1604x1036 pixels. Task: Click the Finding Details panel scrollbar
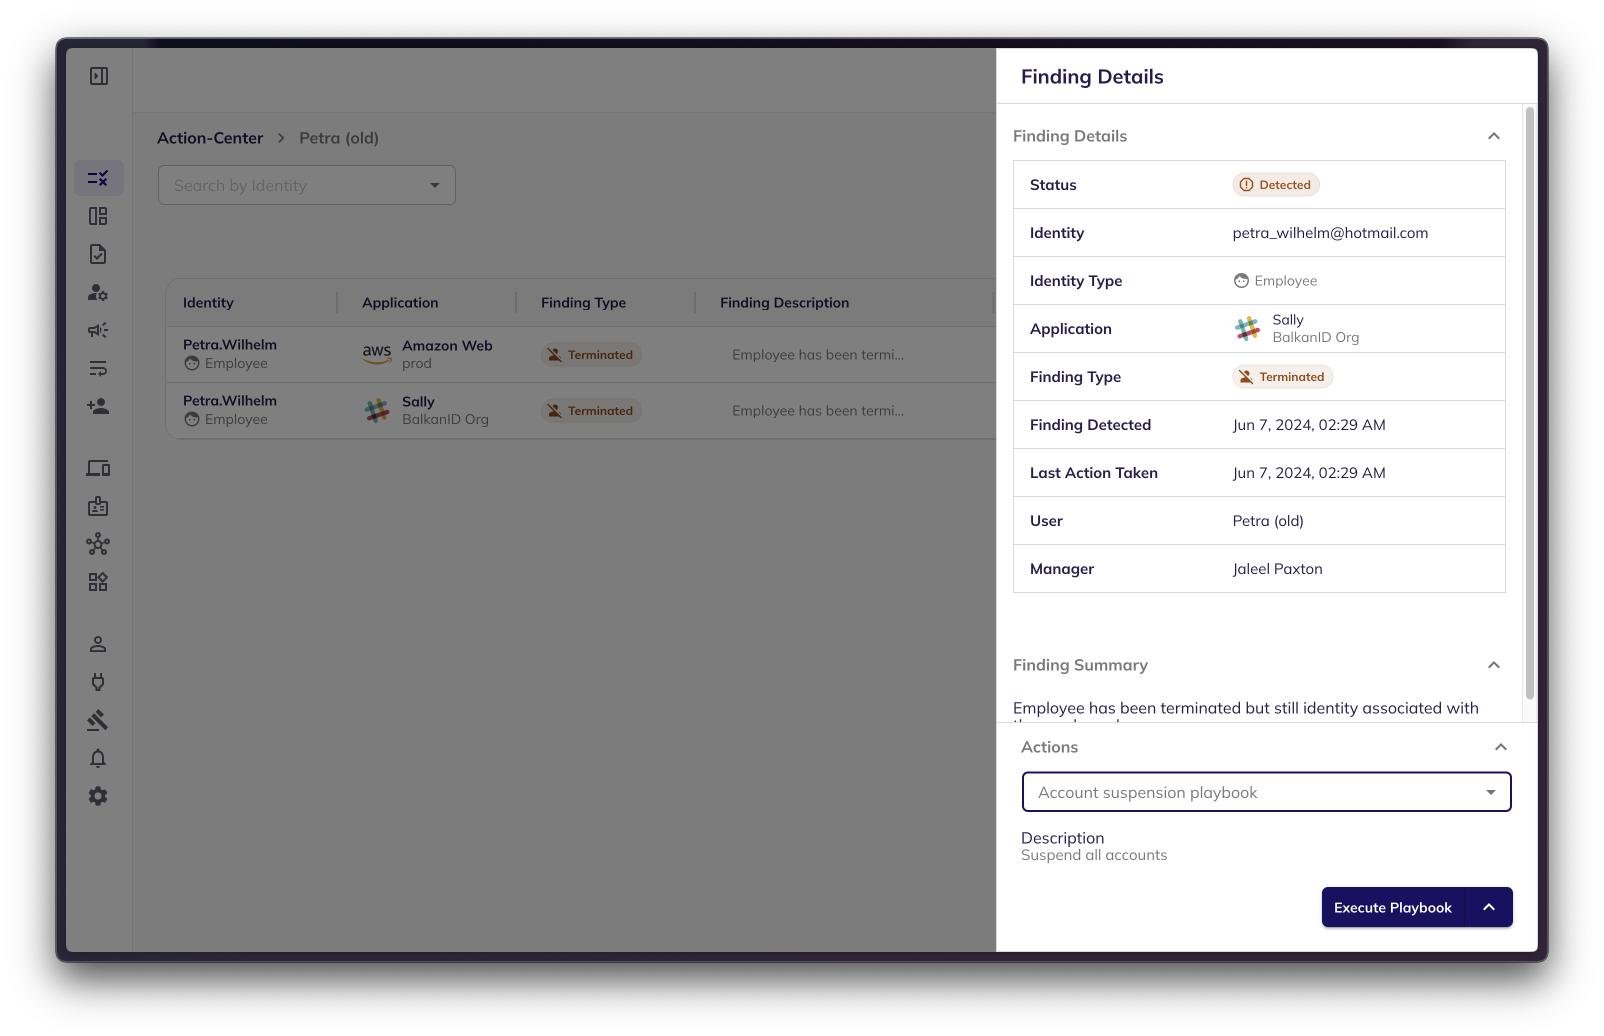1529,400
